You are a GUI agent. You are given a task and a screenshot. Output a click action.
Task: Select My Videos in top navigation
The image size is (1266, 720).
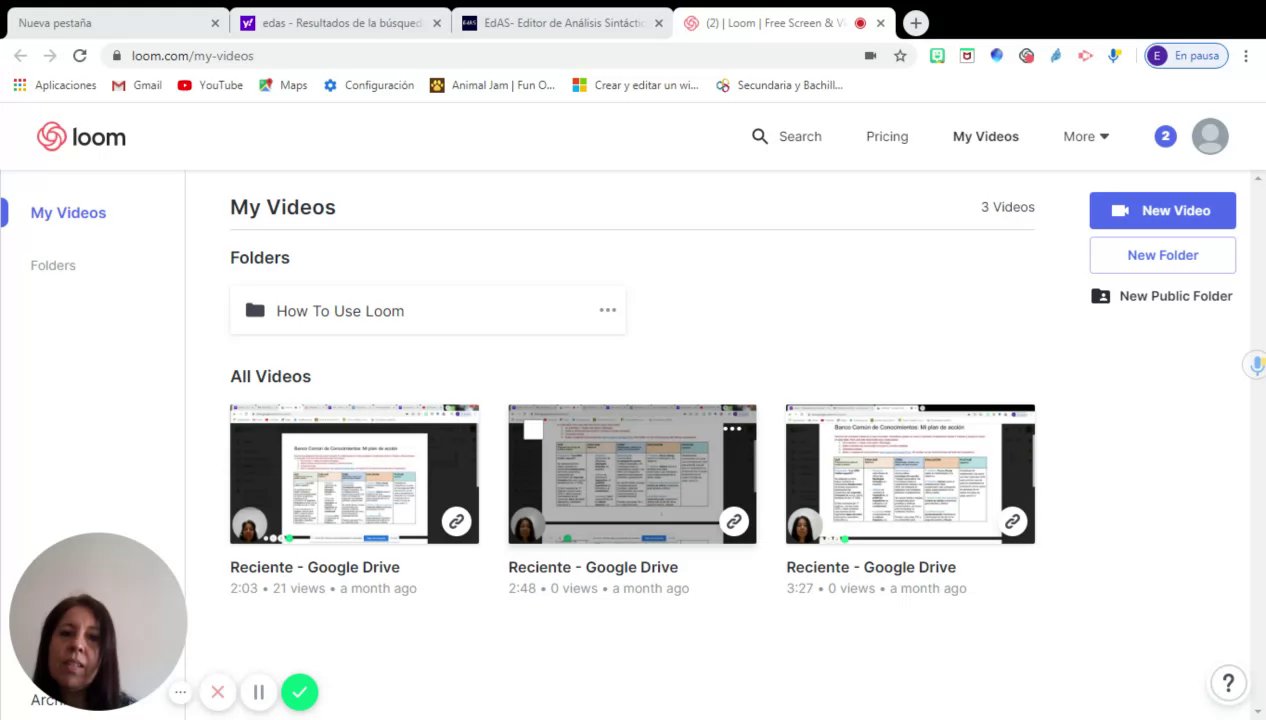pyautogui.click(x=985, y=136)
